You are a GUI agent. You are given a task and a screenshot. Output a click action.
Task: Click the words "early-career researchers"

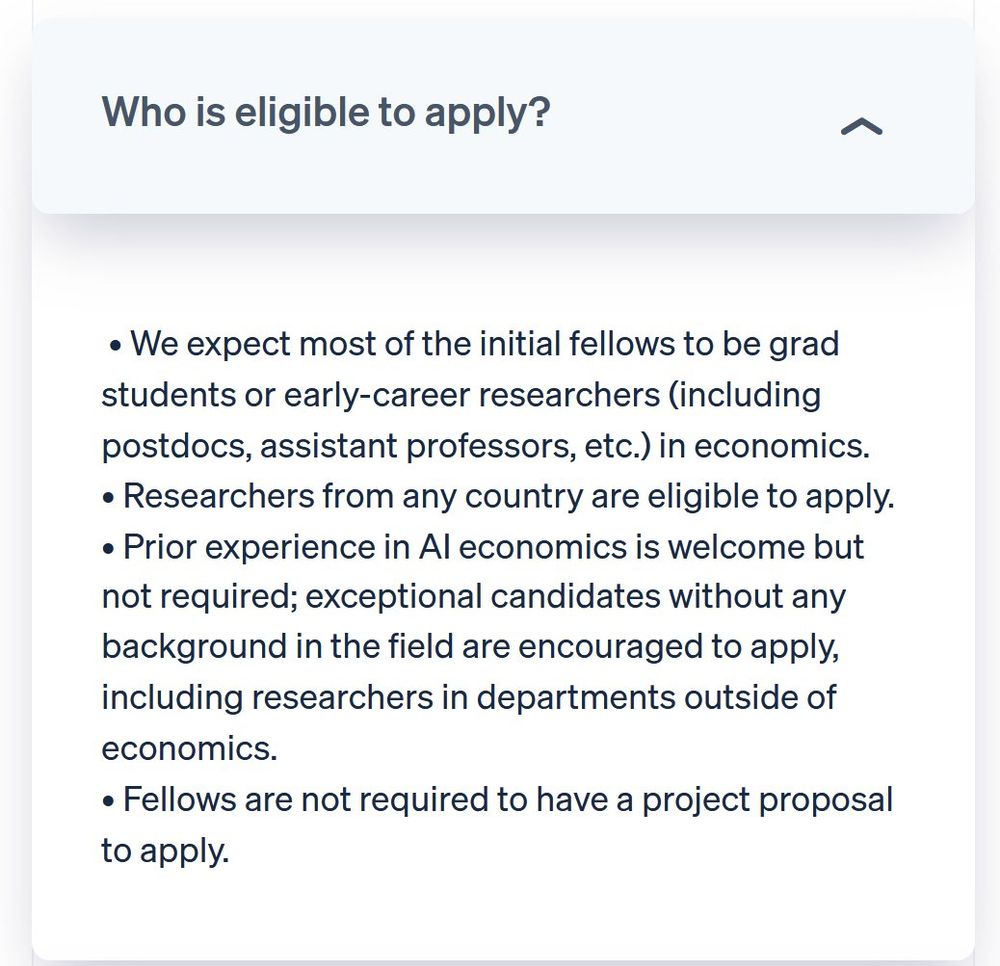click(x=471, y=395)
